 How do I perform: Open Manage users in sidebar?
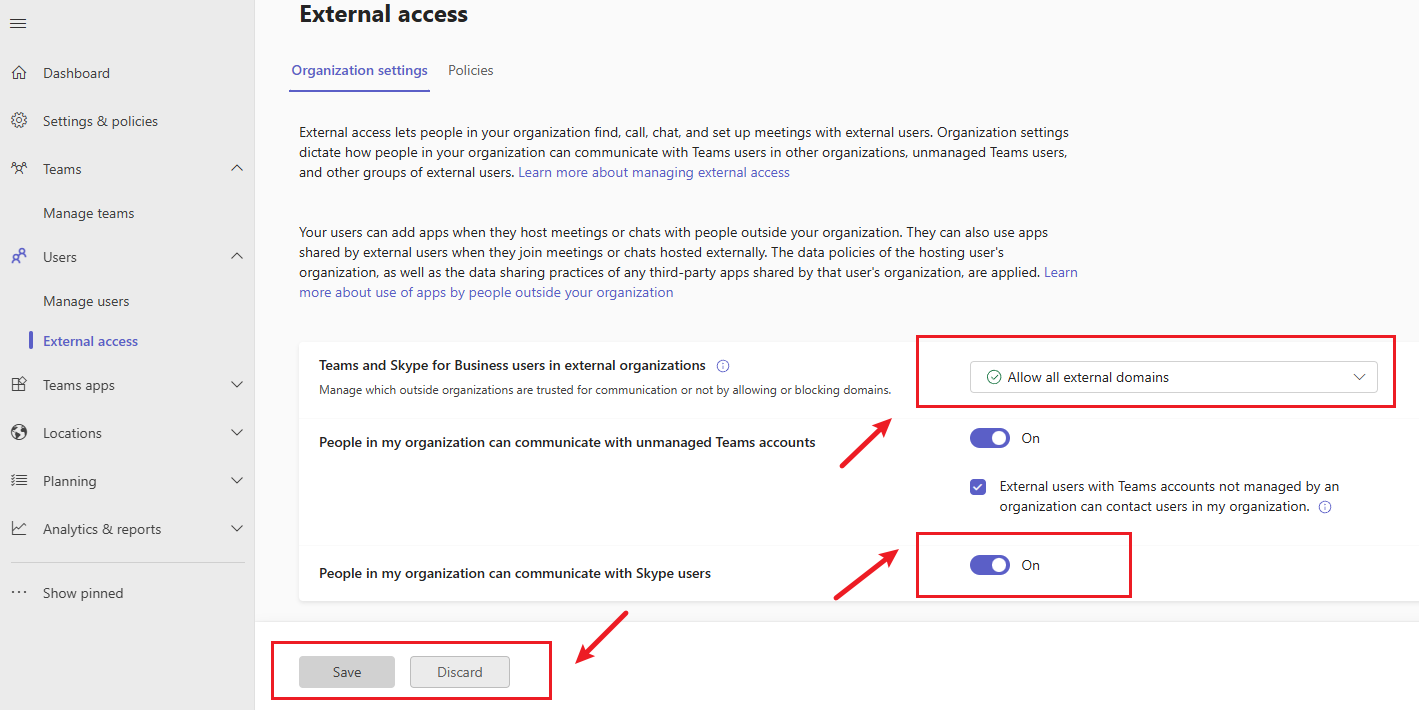[x=86, y=301]
